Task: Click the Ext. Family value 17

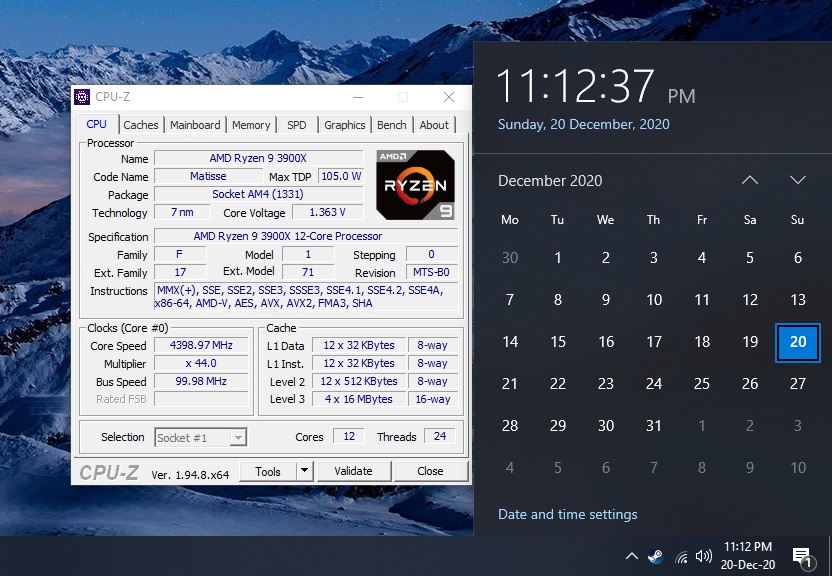Action: point(180,273)
